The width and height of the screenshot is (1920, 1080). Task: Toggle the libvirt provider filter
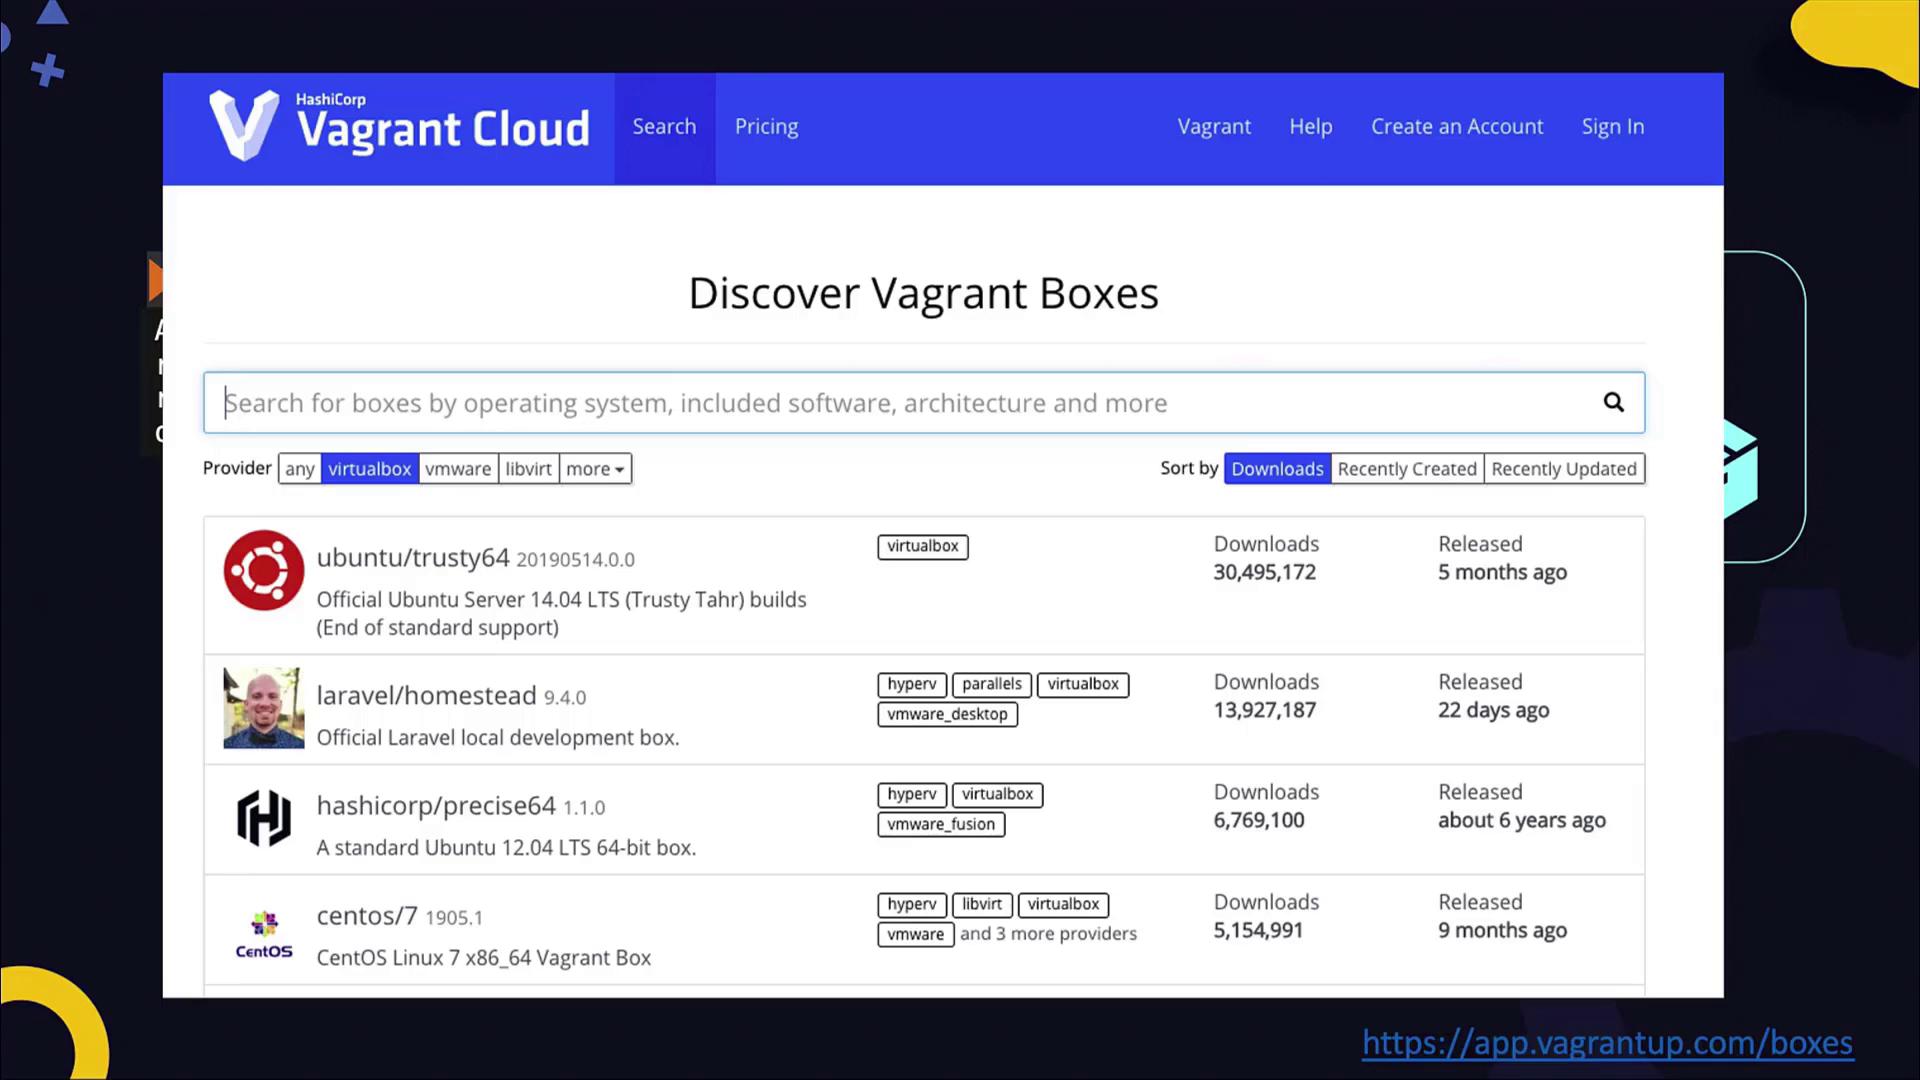[528, 469]
